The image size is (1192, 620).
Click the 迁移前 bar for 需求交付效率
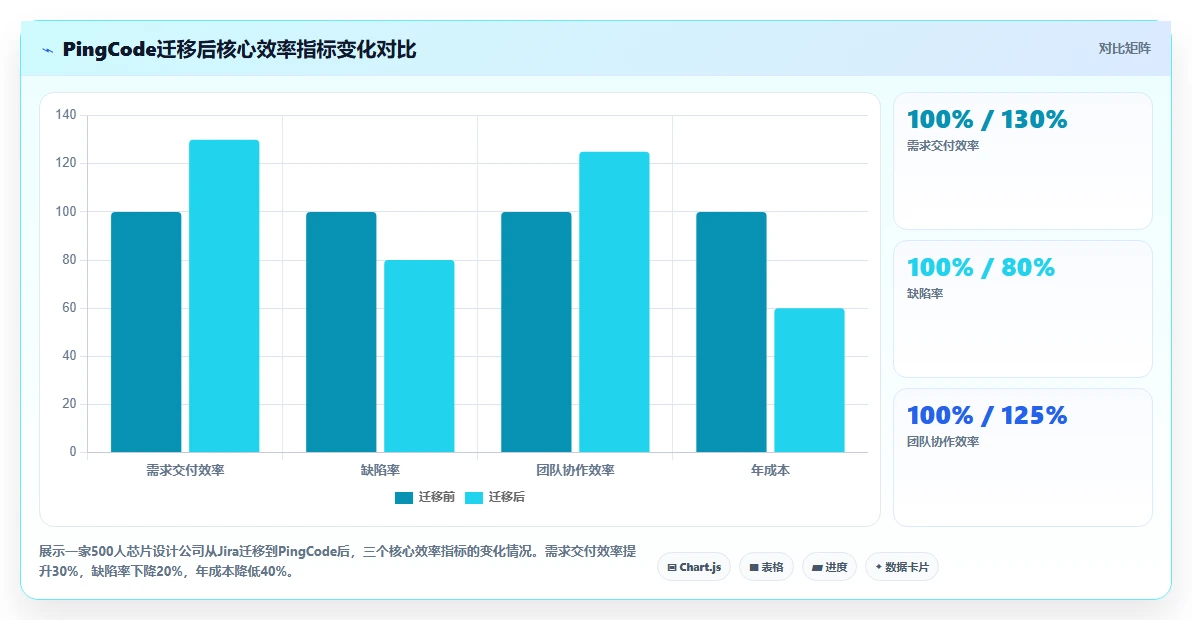pyautogui.click(x=146, y=332)
